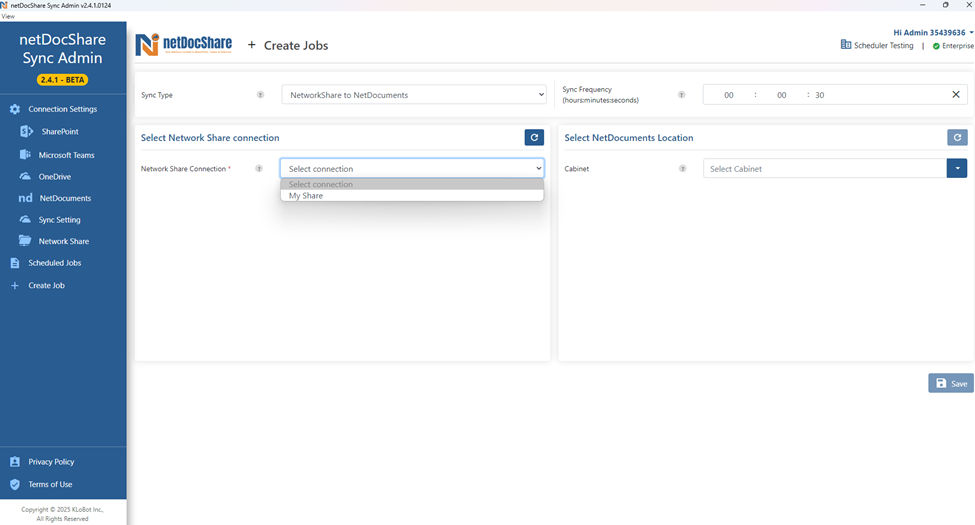Refresh the NetDocuments Location panel
The height and width of the screenshot is (525, 975).
958,137
